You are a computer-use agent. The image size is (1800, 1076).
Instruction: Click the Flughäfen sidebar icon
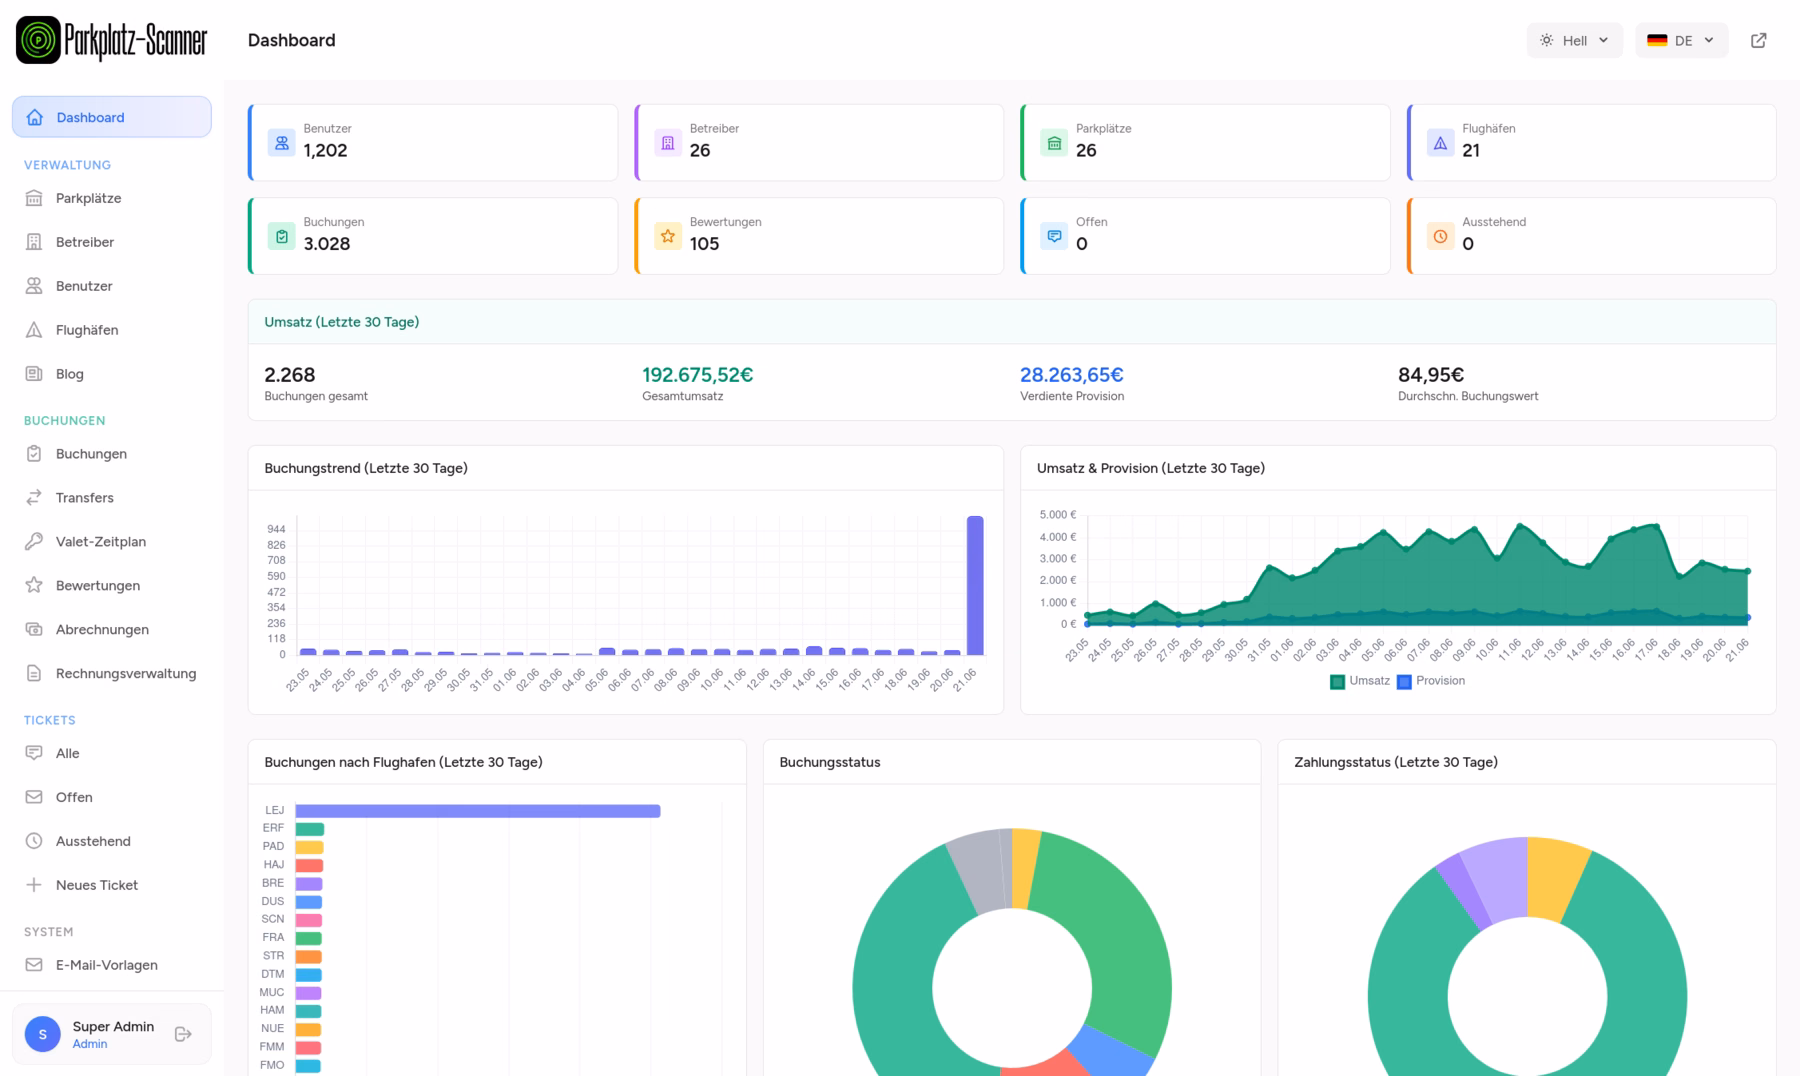click(34, 330)
